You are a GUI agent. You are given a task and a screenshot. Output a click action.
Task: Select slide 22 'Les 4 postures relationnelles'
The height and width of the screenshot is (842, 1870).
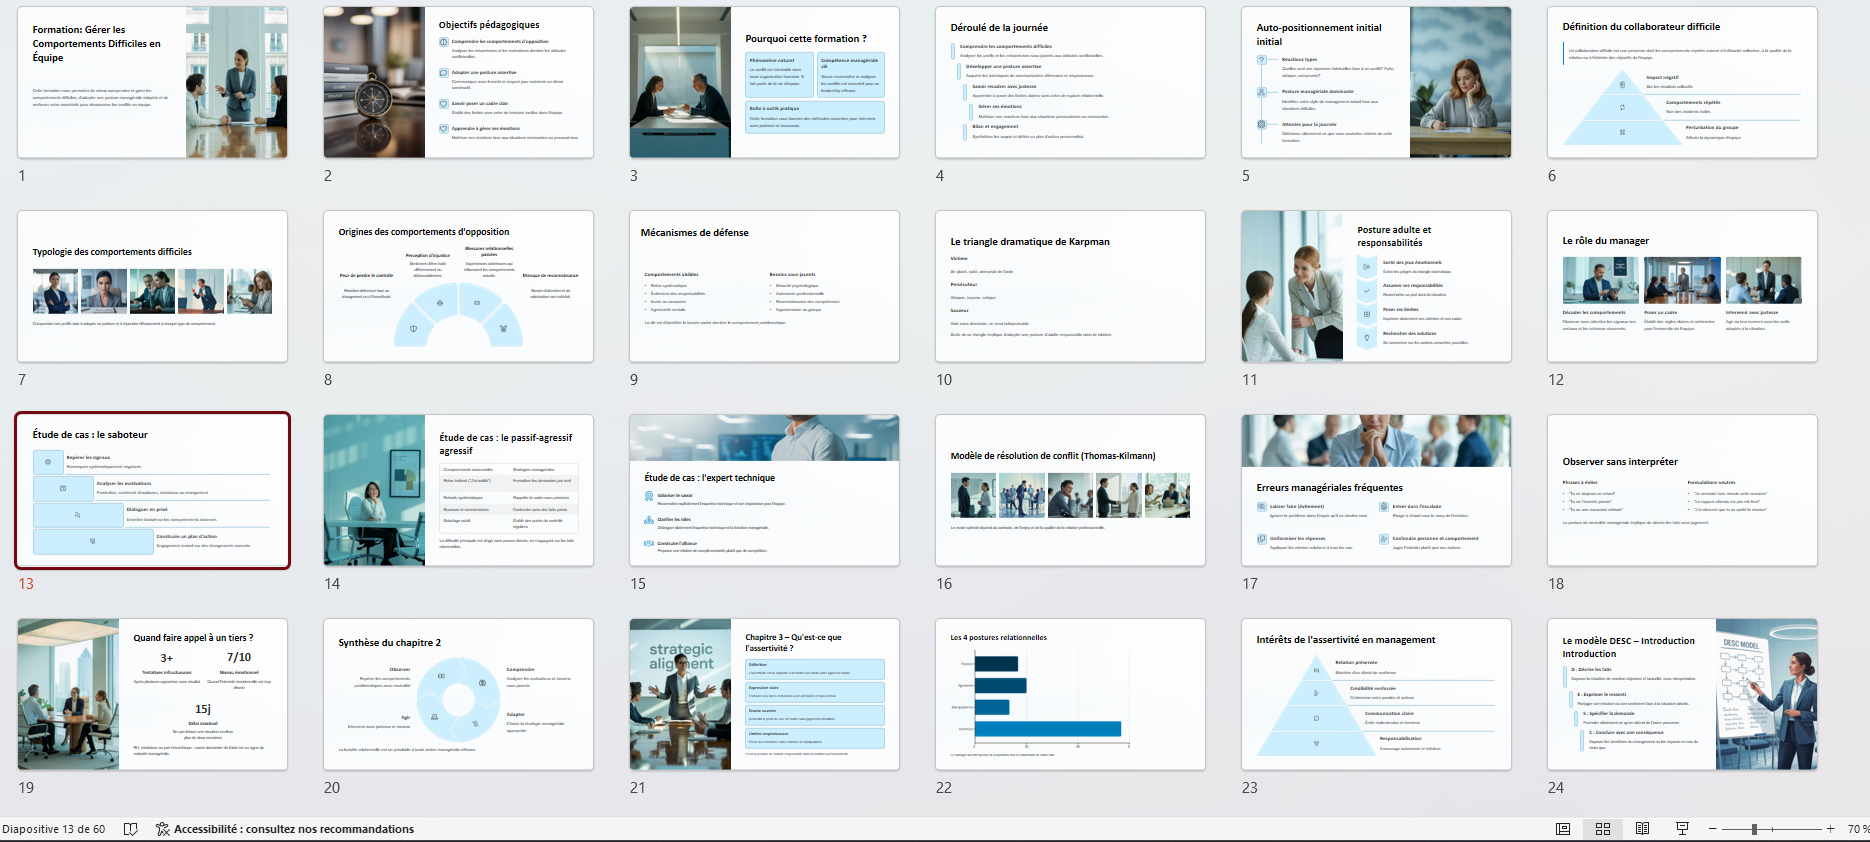pos(1070,694)
